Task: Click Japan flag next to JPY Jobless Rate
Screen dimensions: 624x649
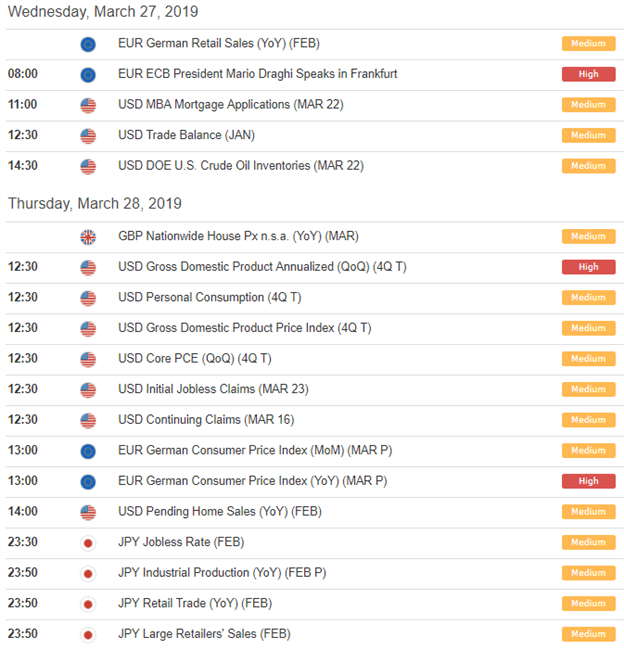Action: [88, 543]
